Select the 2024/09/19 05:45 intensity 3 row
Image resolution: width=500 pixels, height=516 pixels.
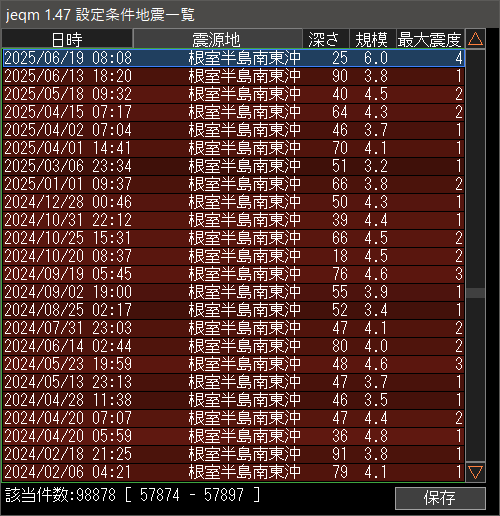pyautogui.click(x=233, y=274)
